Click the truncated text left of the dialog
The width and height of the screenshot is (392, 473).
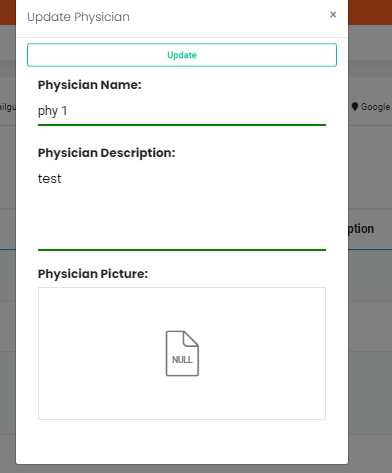(x=8, y=107)
